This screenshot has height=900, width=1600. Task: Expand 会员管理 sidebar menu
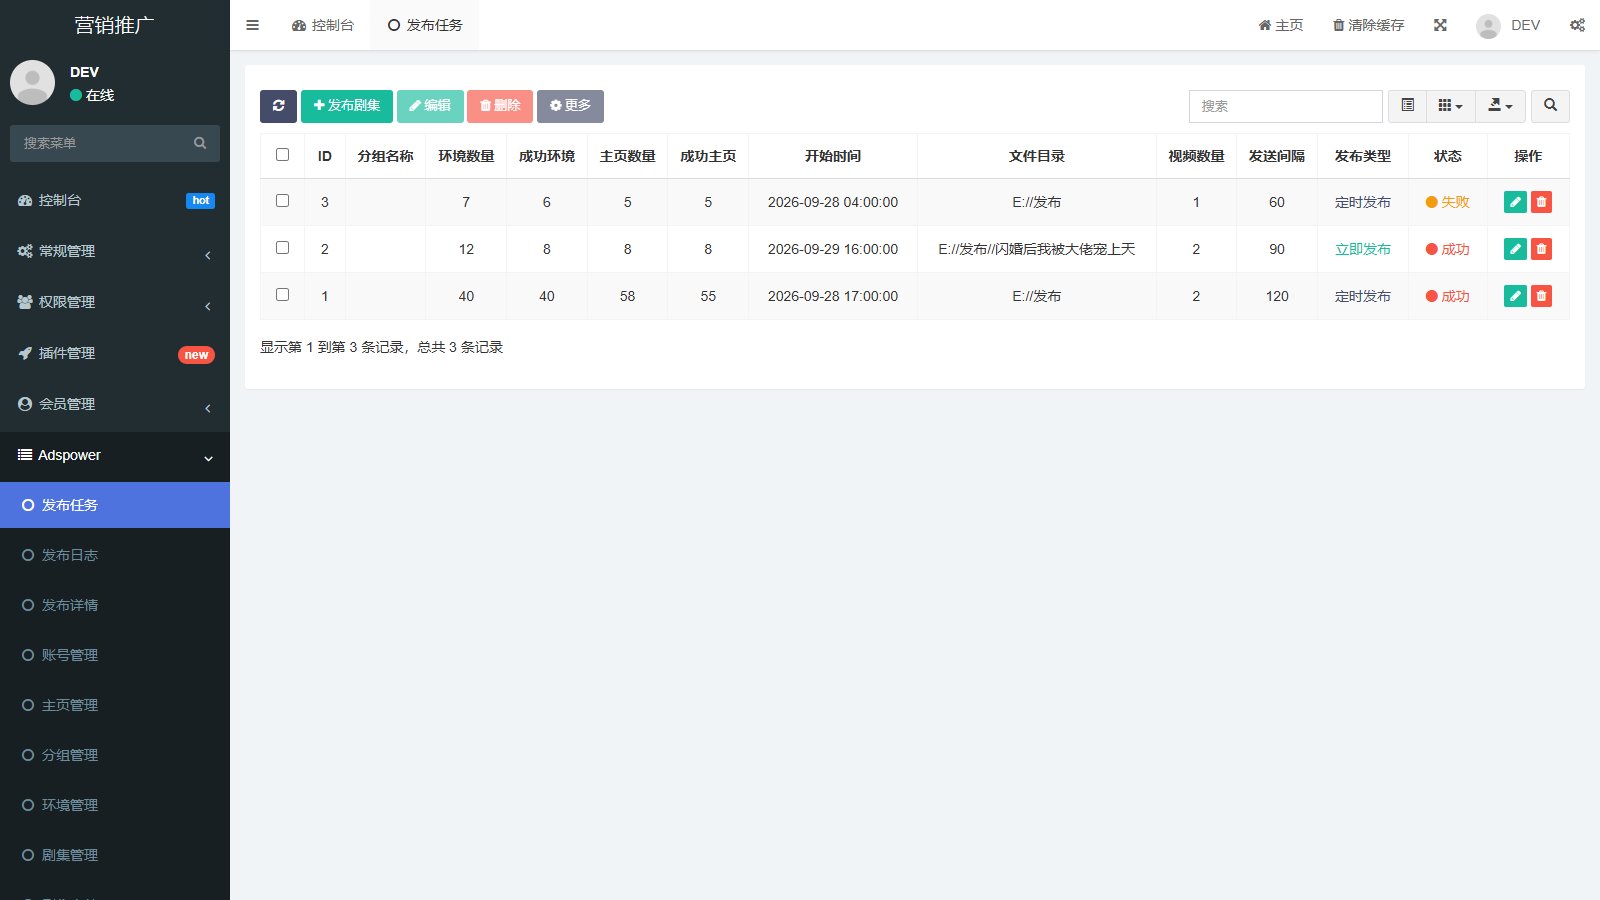tap(115, 404)
